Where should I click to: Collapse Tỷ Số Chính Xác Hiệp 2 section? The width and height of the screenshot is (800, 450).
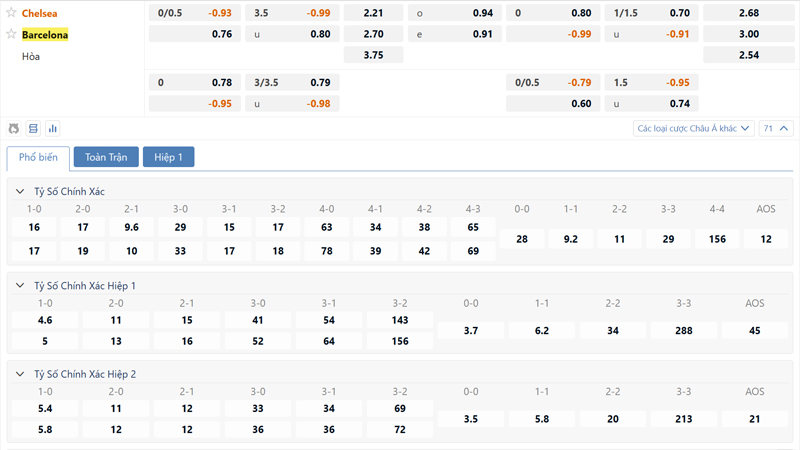pos(21,373)
